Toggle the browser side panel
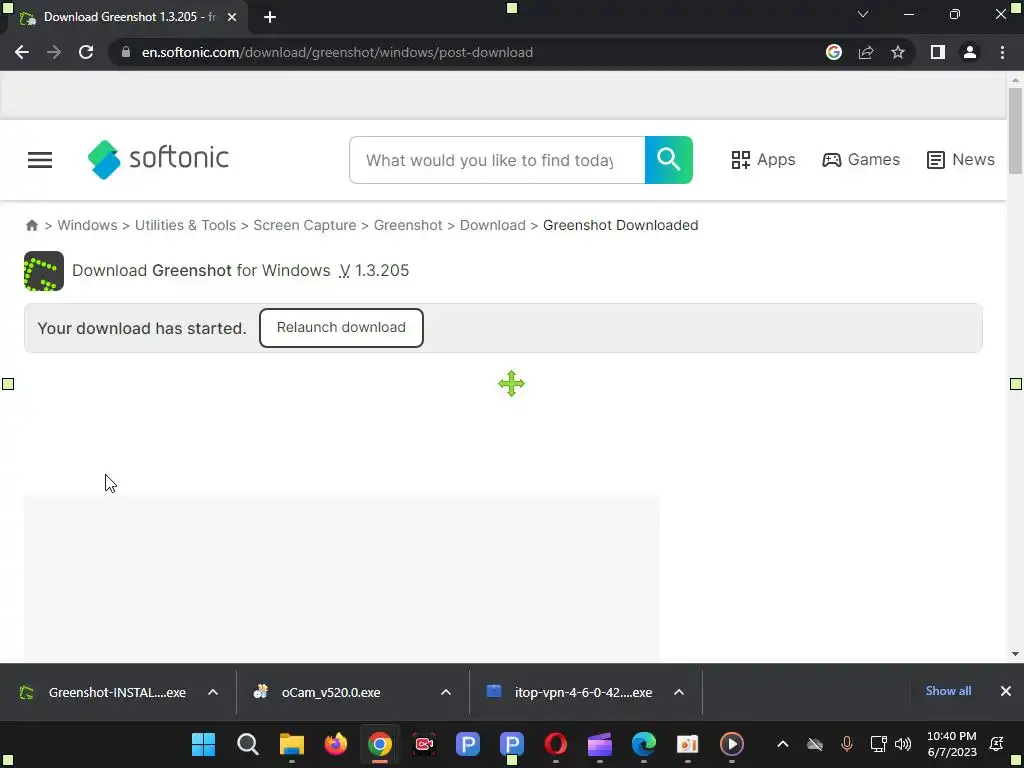The width and height of the screenshot is (1024, 768). coord(938,52)
